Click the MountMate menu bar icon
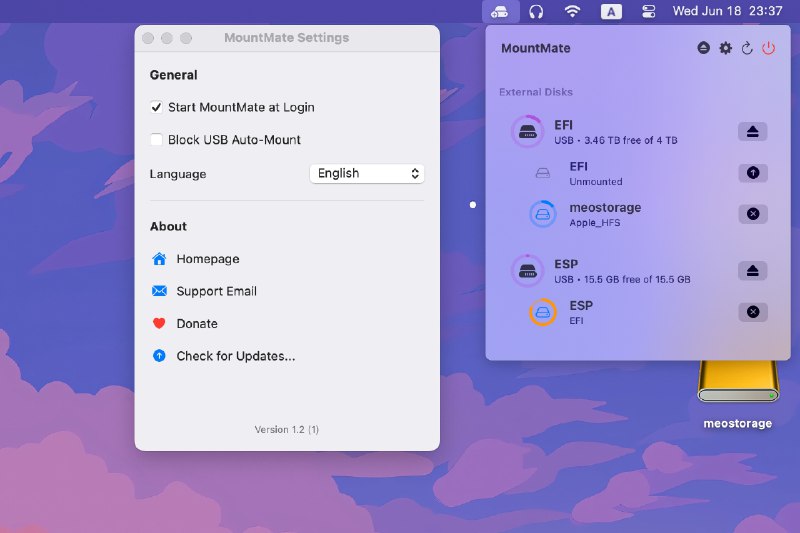The width and height of the screenshot is (800, 533). [x=500, y=12]
